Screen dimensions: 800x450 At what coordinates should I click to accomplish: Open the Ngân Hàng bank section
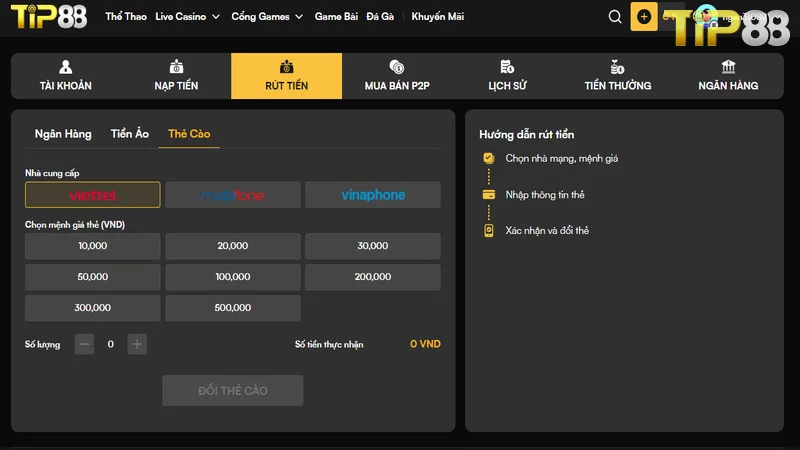pyautogui.click(x=728, y=76)
